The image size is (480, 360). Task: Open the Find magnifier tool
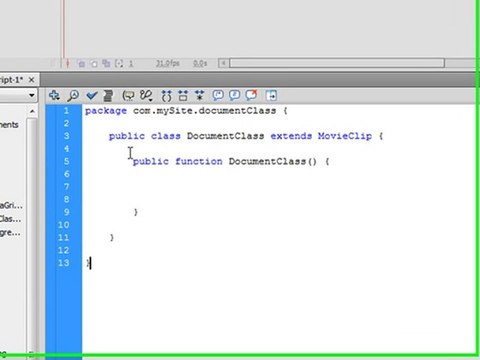click(x=73, y=96)
